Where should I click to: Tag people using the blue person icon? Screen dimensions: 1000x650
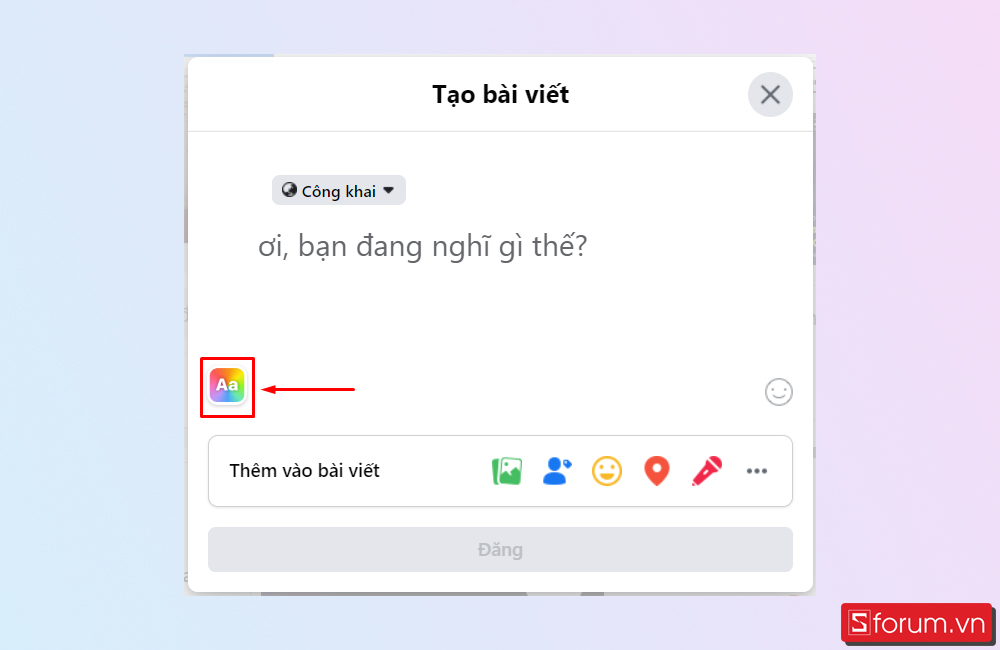point(557,471)
